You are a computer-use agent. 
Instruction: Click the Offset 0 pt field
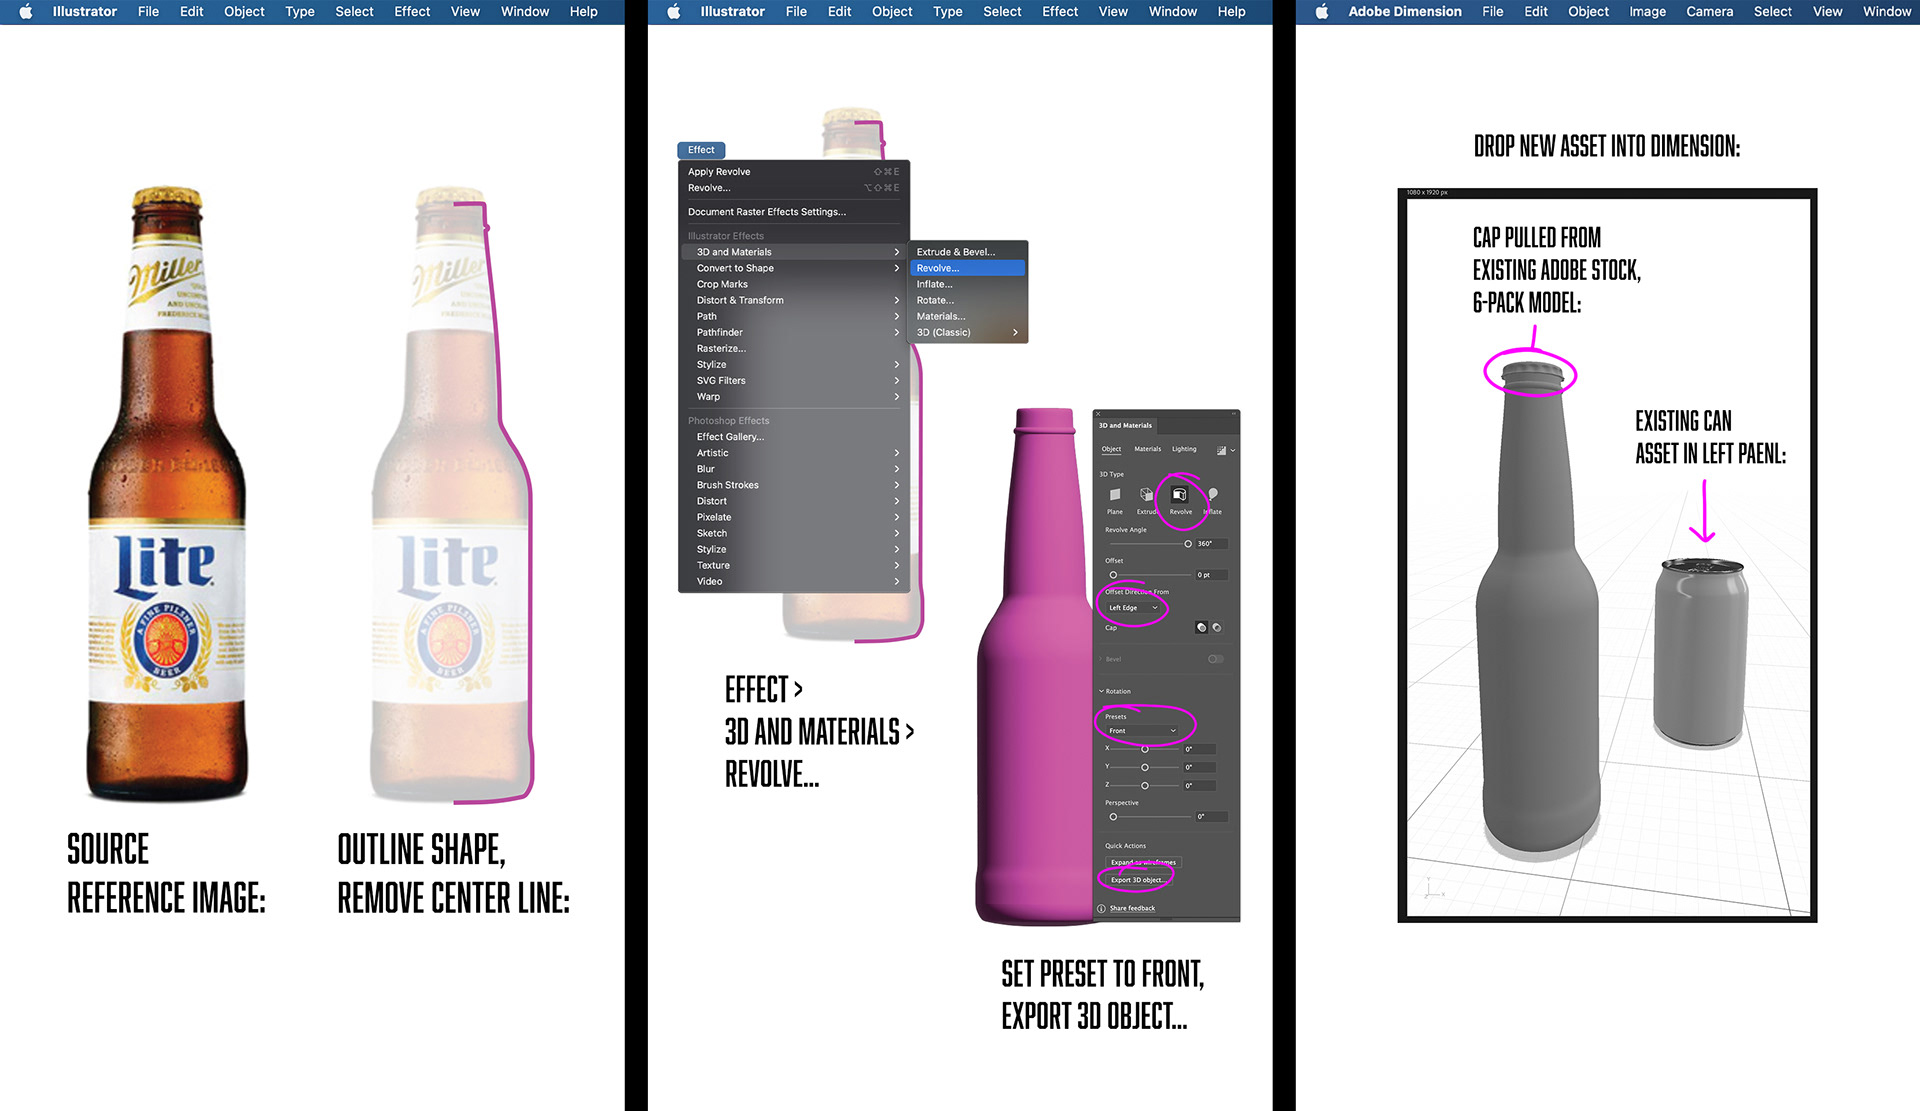pyautogui.click(x=1211, y=575)
